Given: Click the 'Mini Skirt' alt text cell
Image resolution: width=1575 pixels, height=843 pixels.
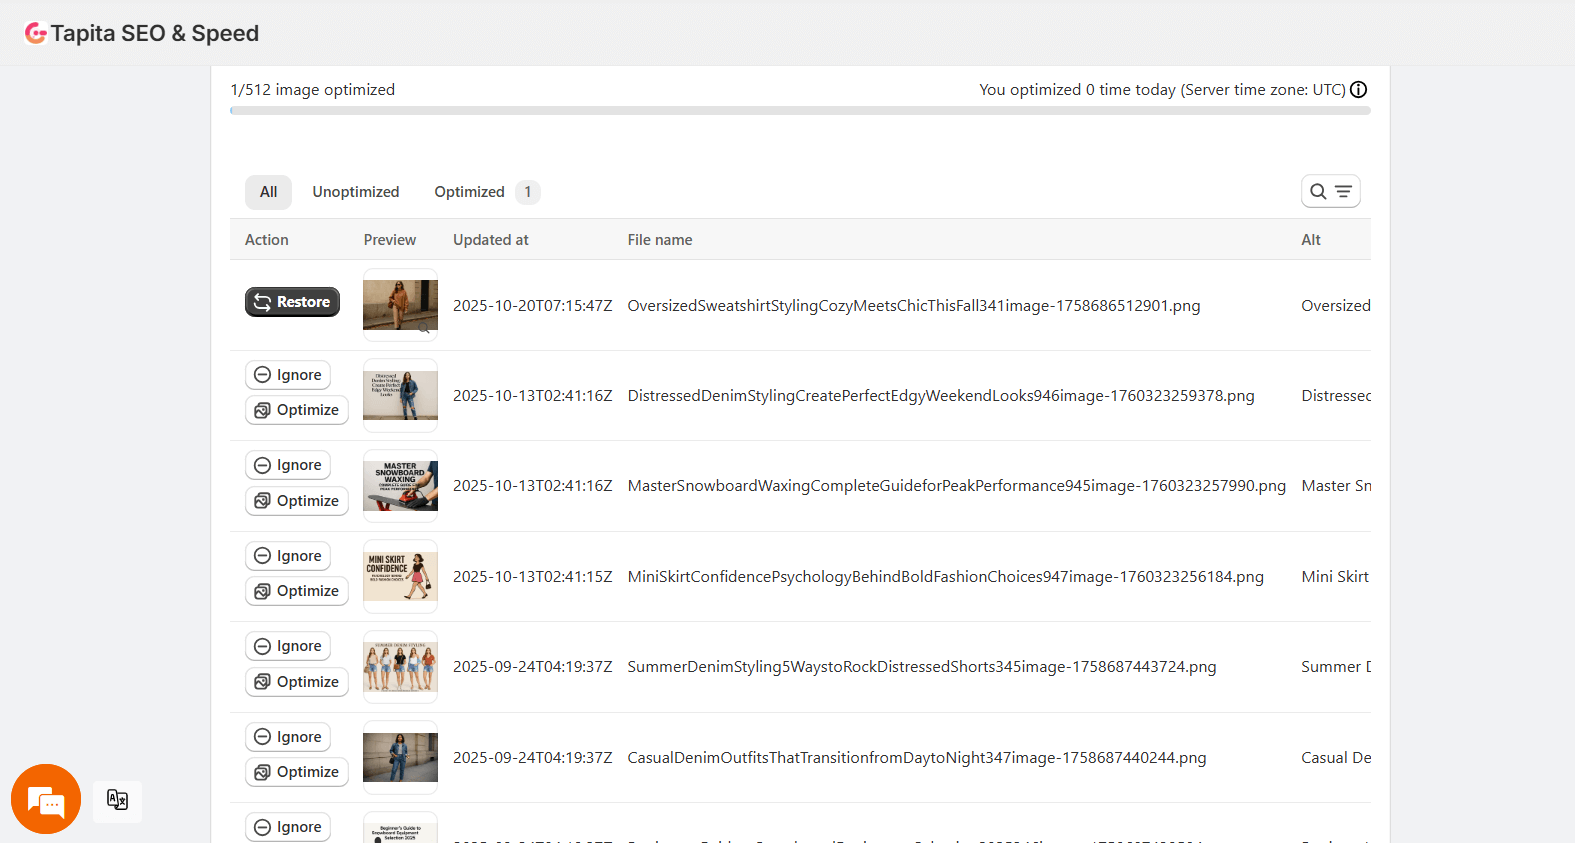Looking at the screenshot, I should pyautogui.click(x=1335, y=577).
